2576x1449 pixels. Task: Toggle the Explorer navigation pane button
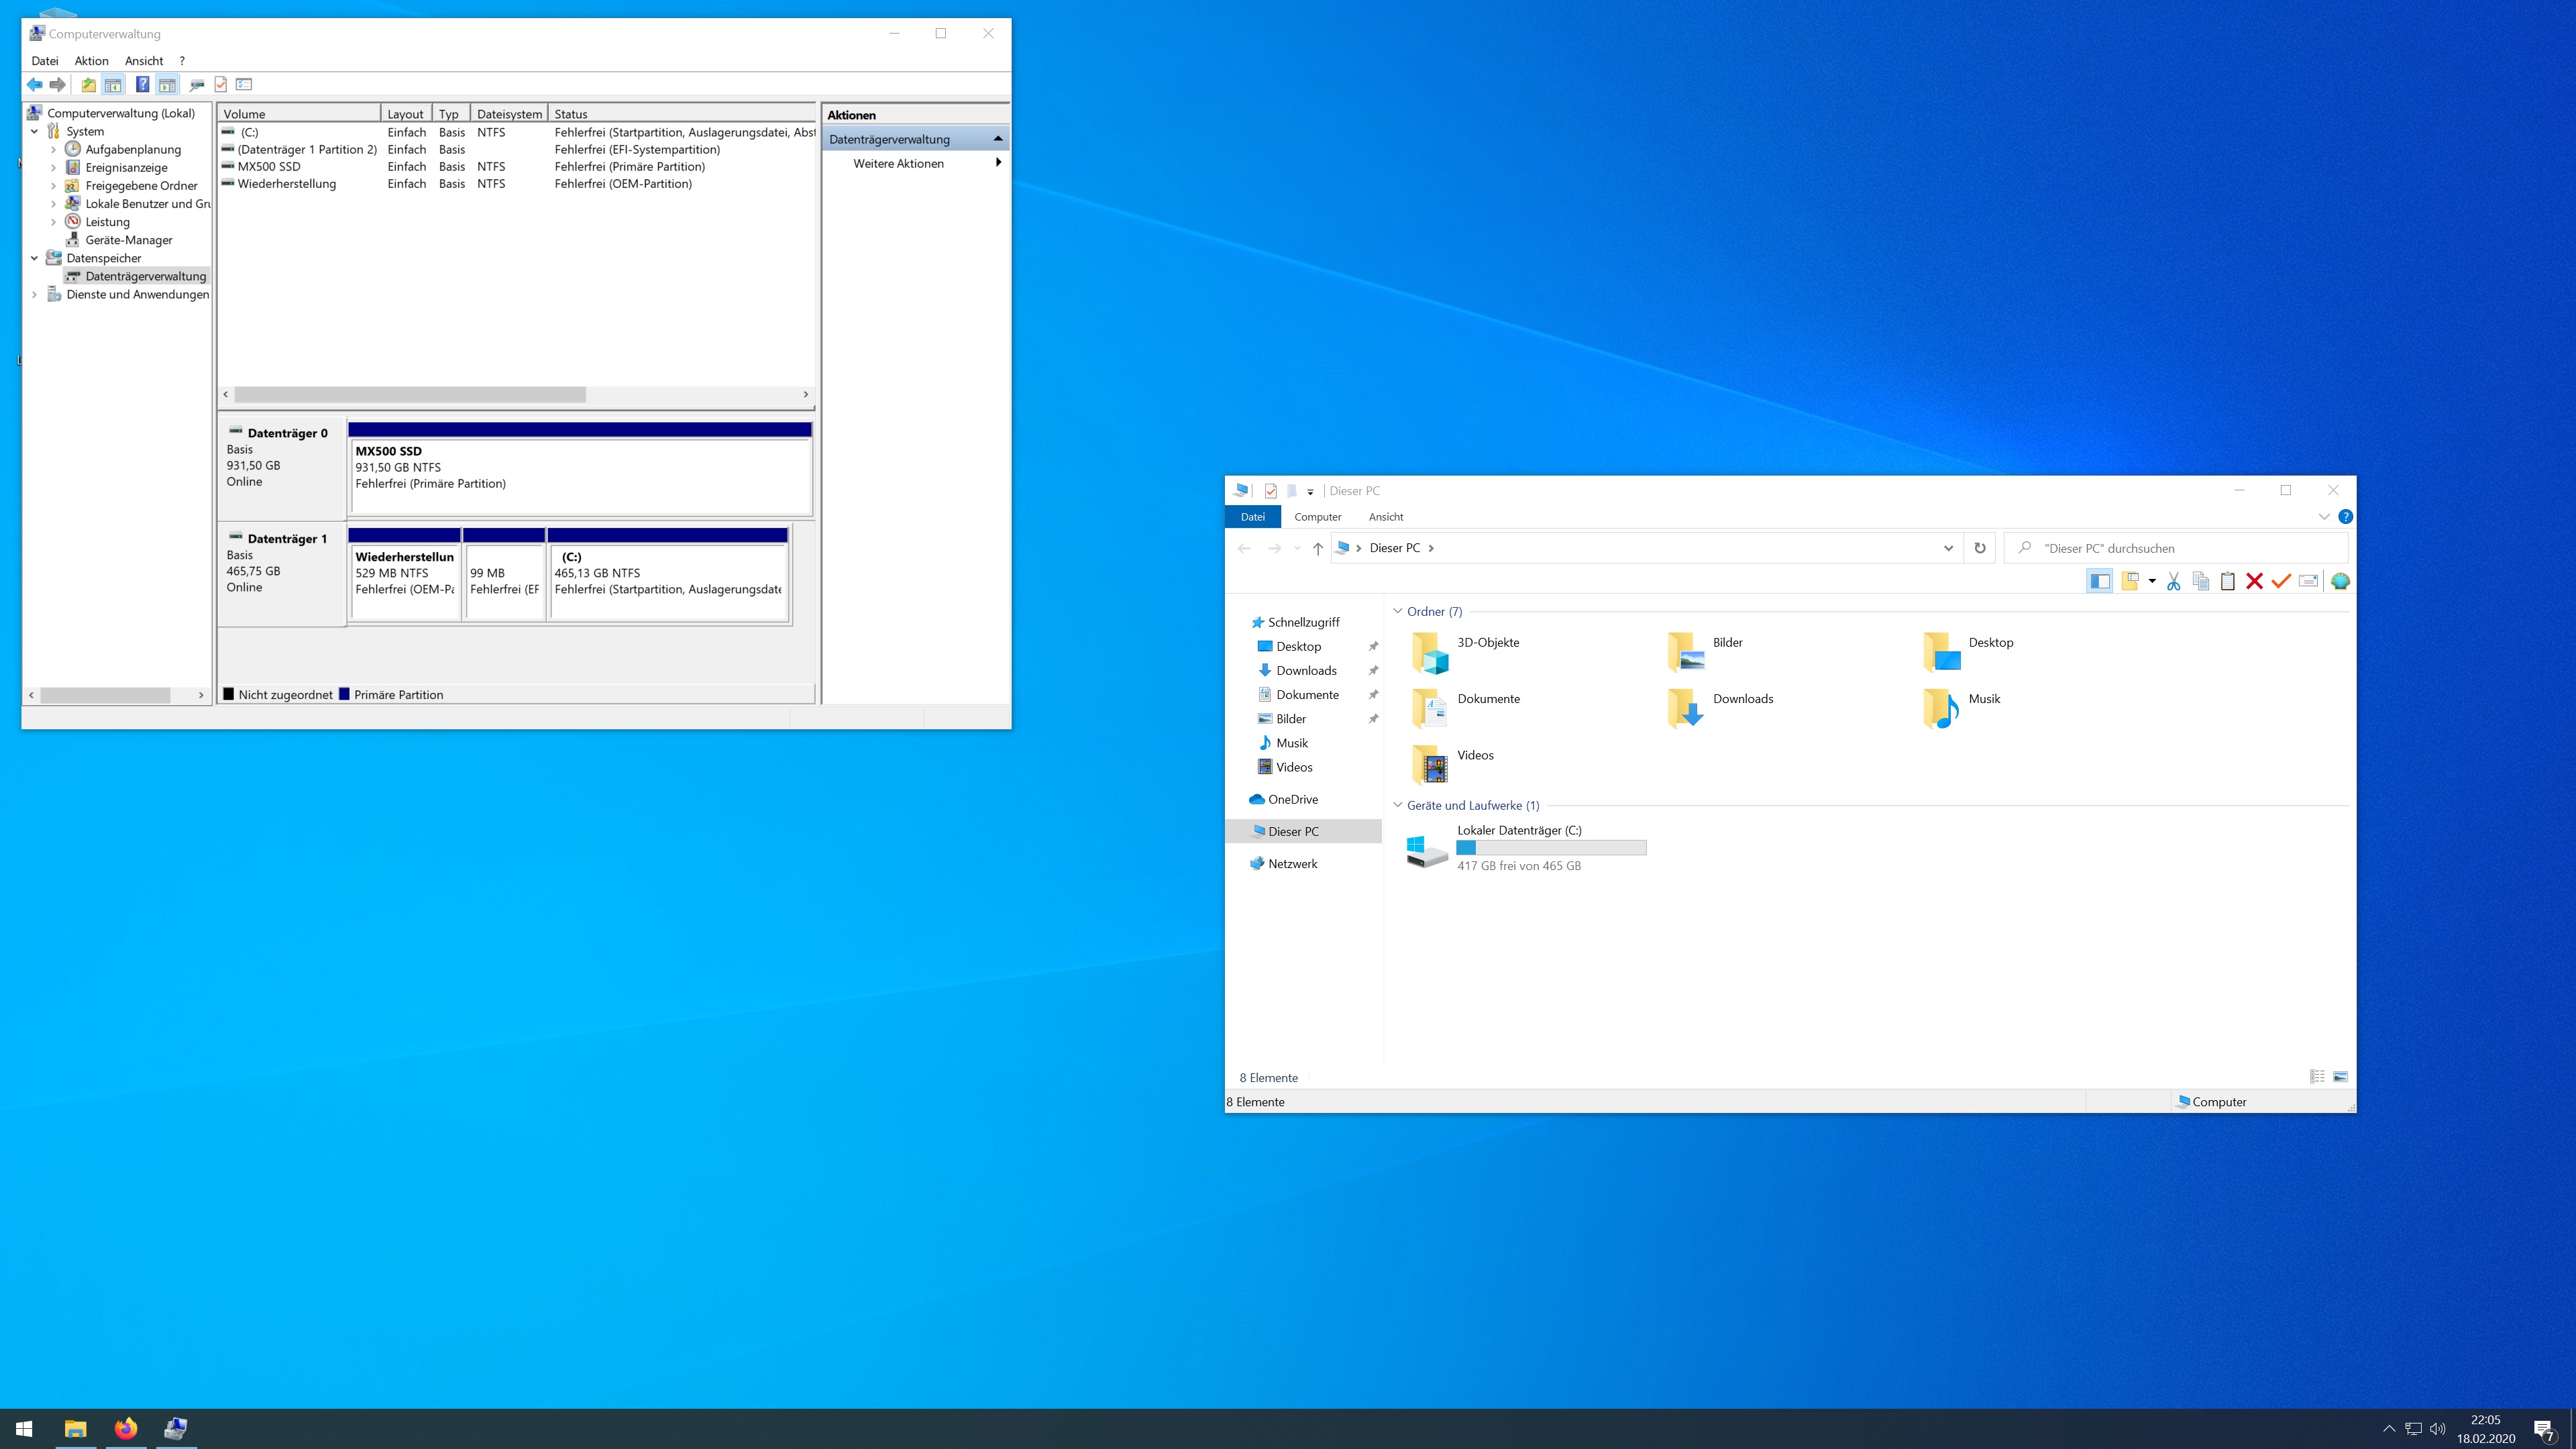pos(2100,581)
